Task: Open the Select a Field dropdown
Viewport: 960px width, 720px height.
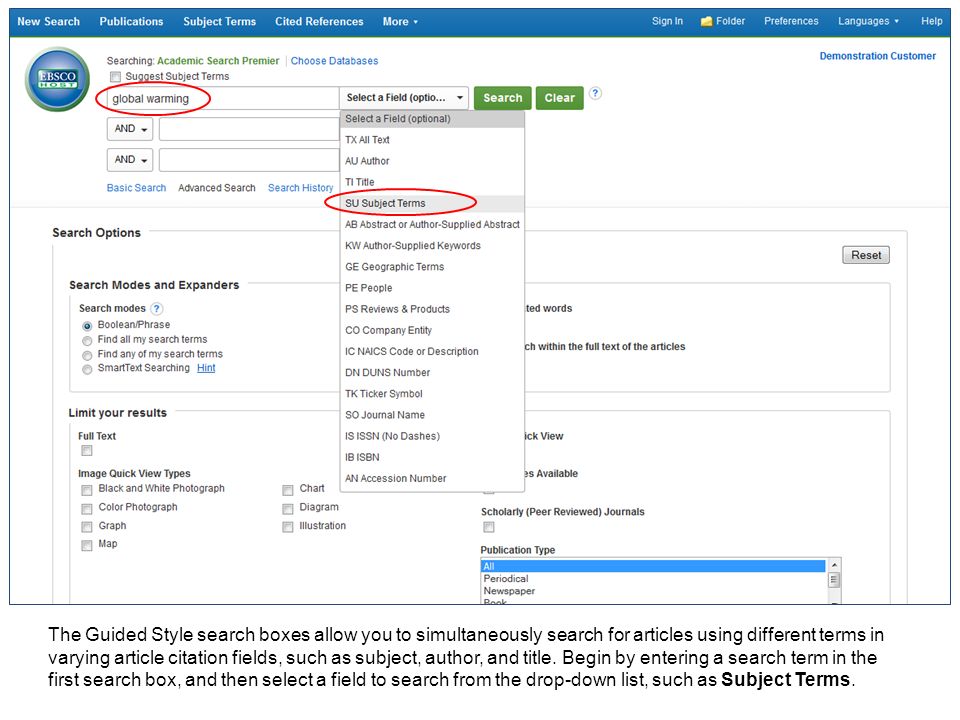Action: 404,98
